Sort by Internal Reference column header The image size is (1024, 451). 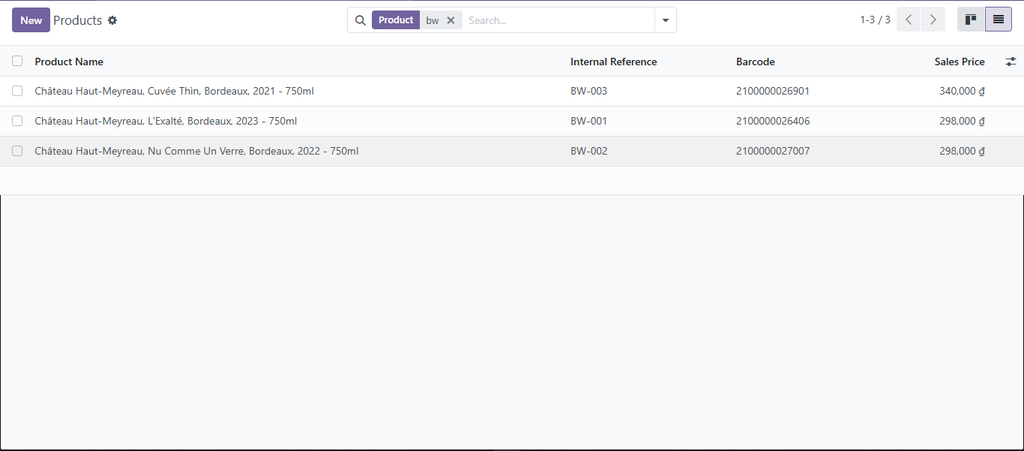613,62
